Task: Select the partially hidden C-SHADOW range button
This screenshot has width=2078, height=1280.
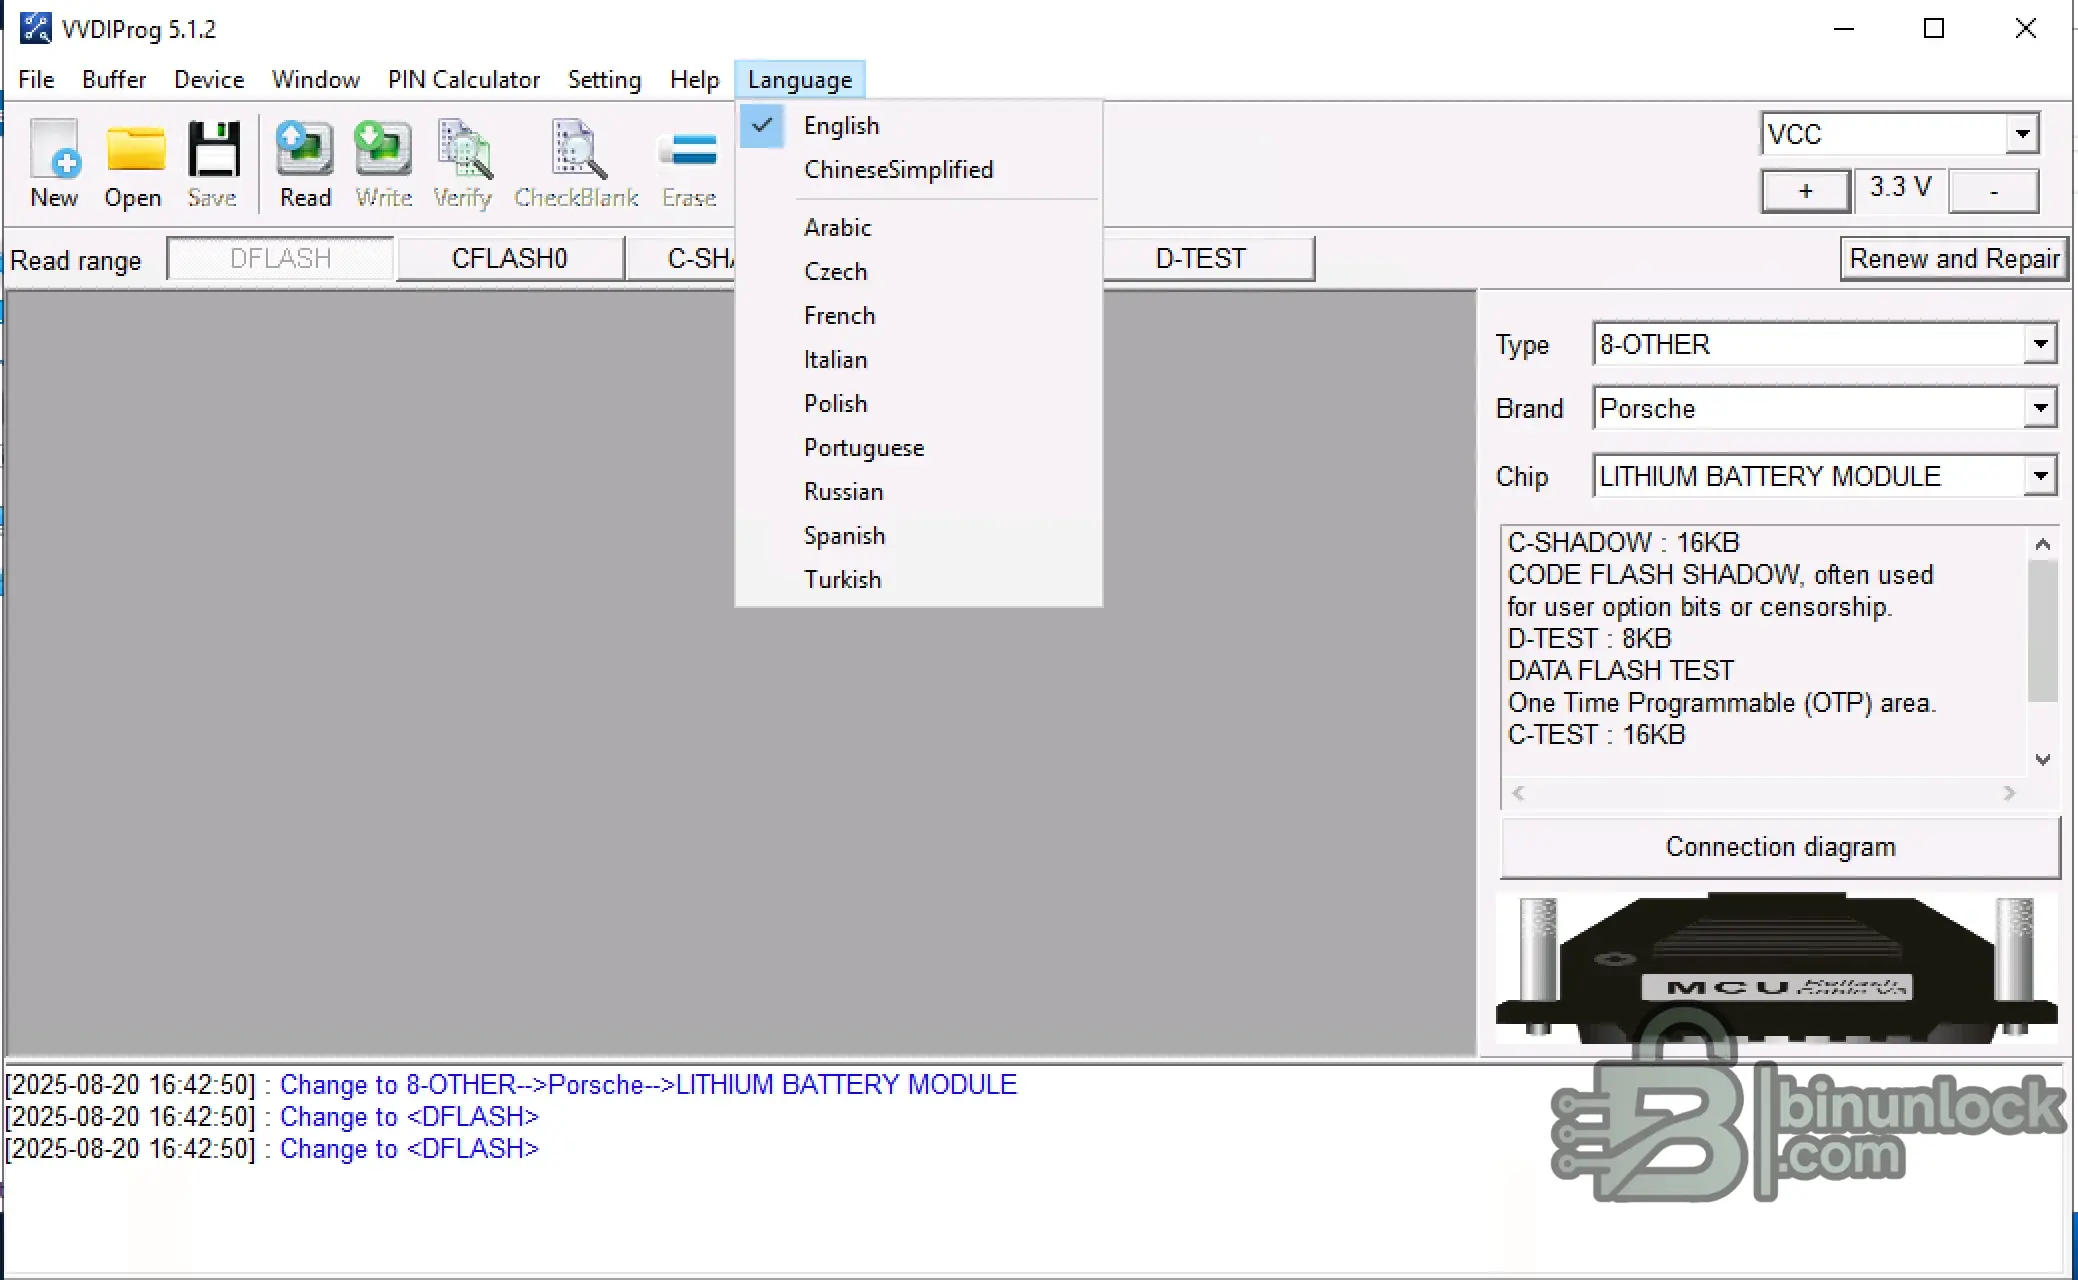Action: pos(681,259)
